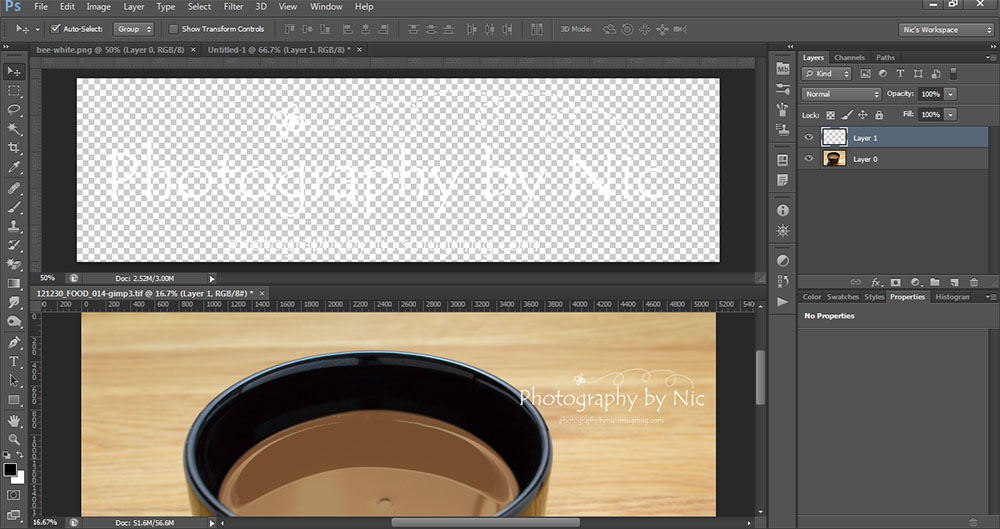Pick the Horizontal Type tool
The width and height of the screenshot is (1000, 529).
(x=14, y=361)
